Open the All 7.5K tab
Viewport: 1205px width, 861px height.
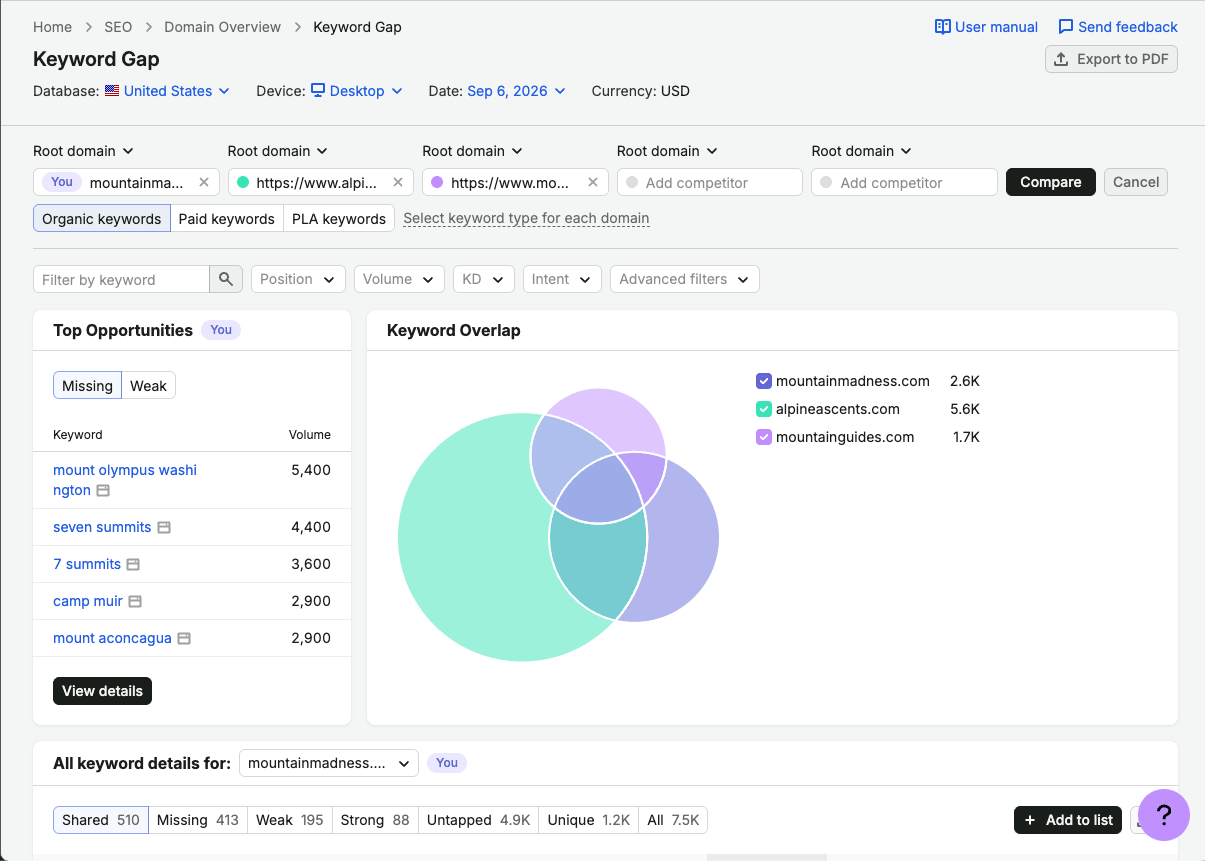pyautogui.click(x=673, y=820)
